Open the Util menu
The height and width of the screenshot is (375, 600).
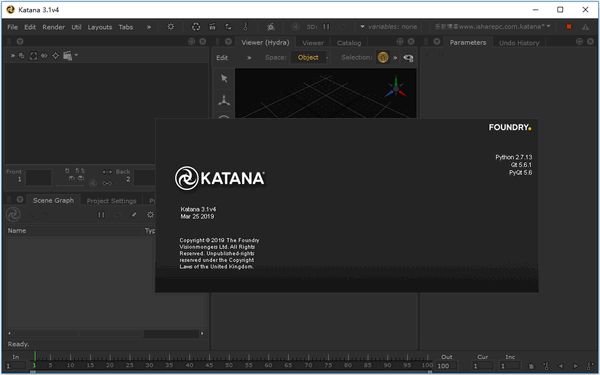click(x=77, y=27)
